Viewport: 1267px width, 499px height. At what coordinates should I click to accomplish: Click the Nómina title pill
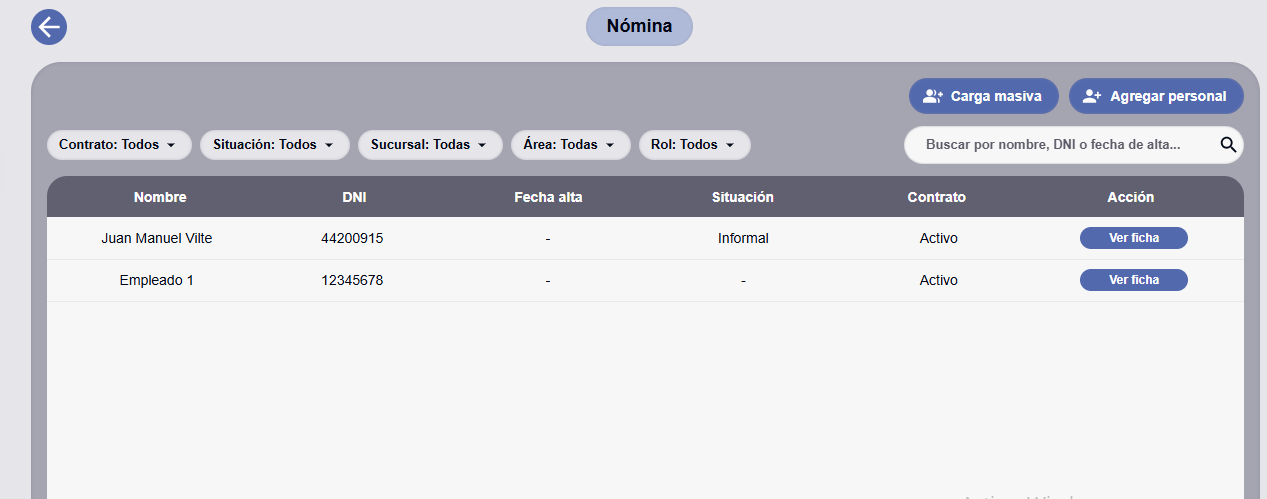coord(639,26)
